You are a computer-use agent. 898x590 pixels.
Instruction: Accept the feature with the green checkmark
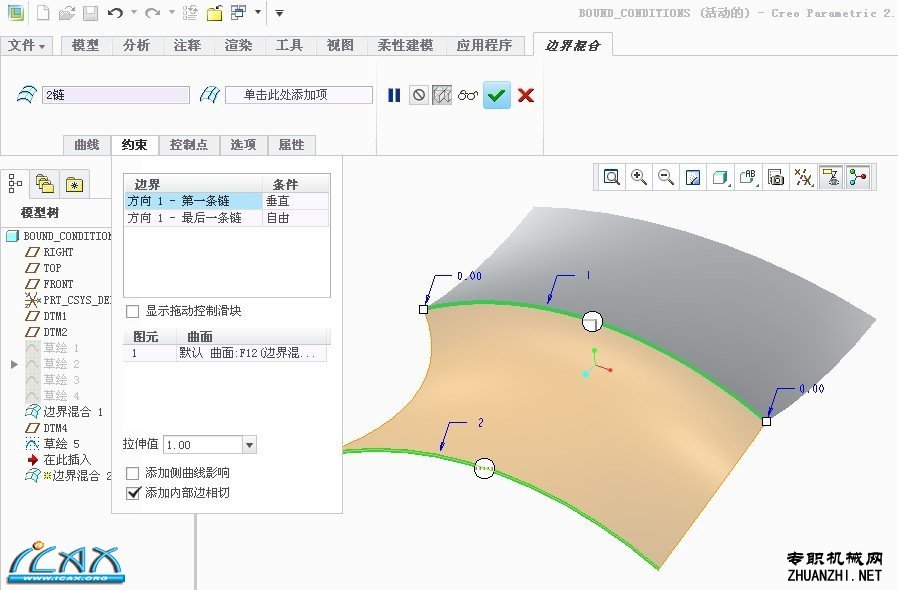[497, 95]
